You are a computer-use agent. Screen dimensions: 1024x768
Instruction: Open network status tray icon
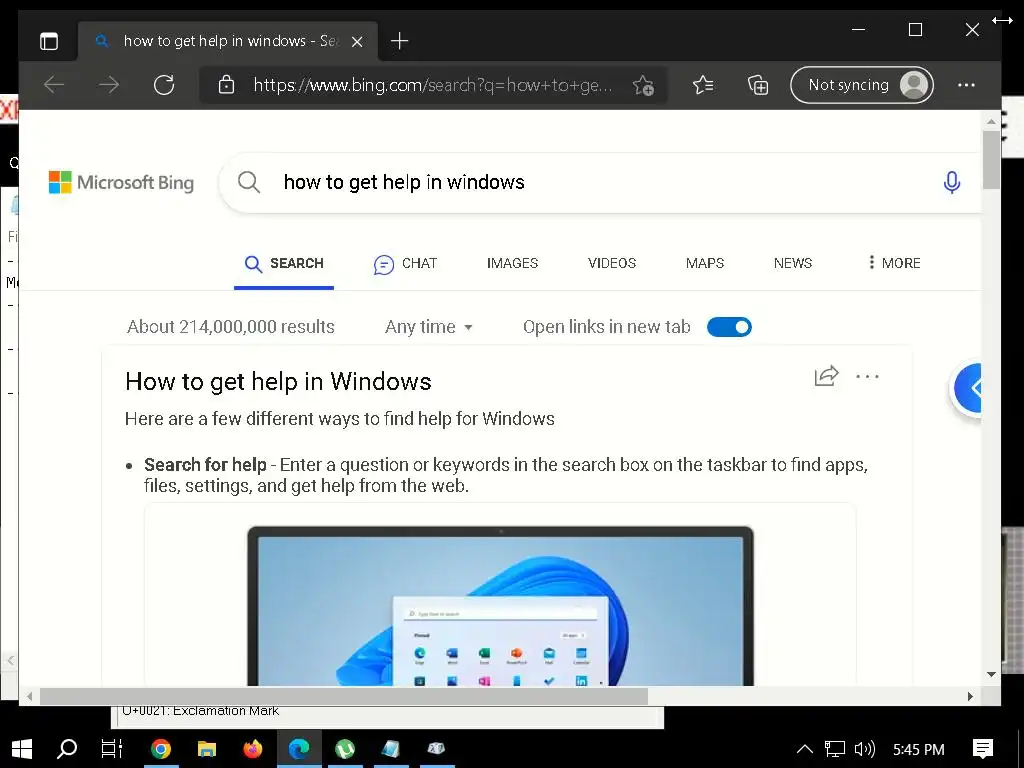pyautogui.click(x=835, y=749)
